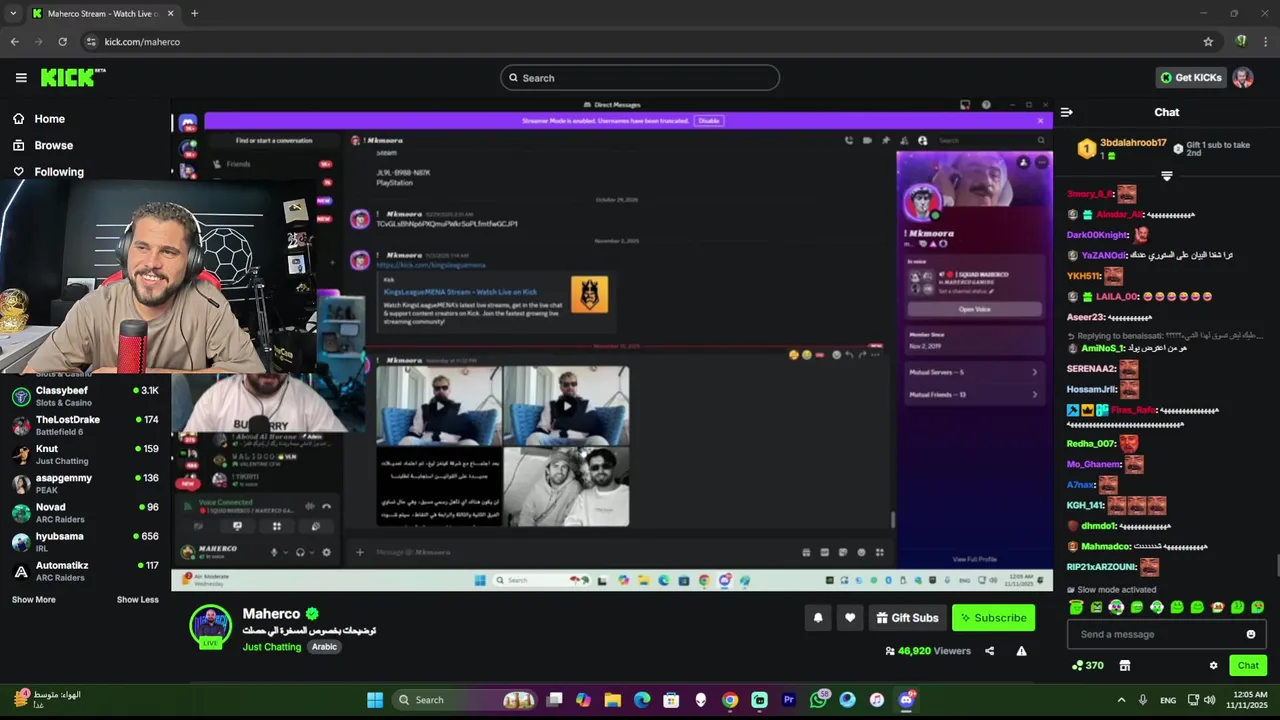Collapse recommended list with Show Less
This screenshot has height=720, width=1280.
[137, 600]
